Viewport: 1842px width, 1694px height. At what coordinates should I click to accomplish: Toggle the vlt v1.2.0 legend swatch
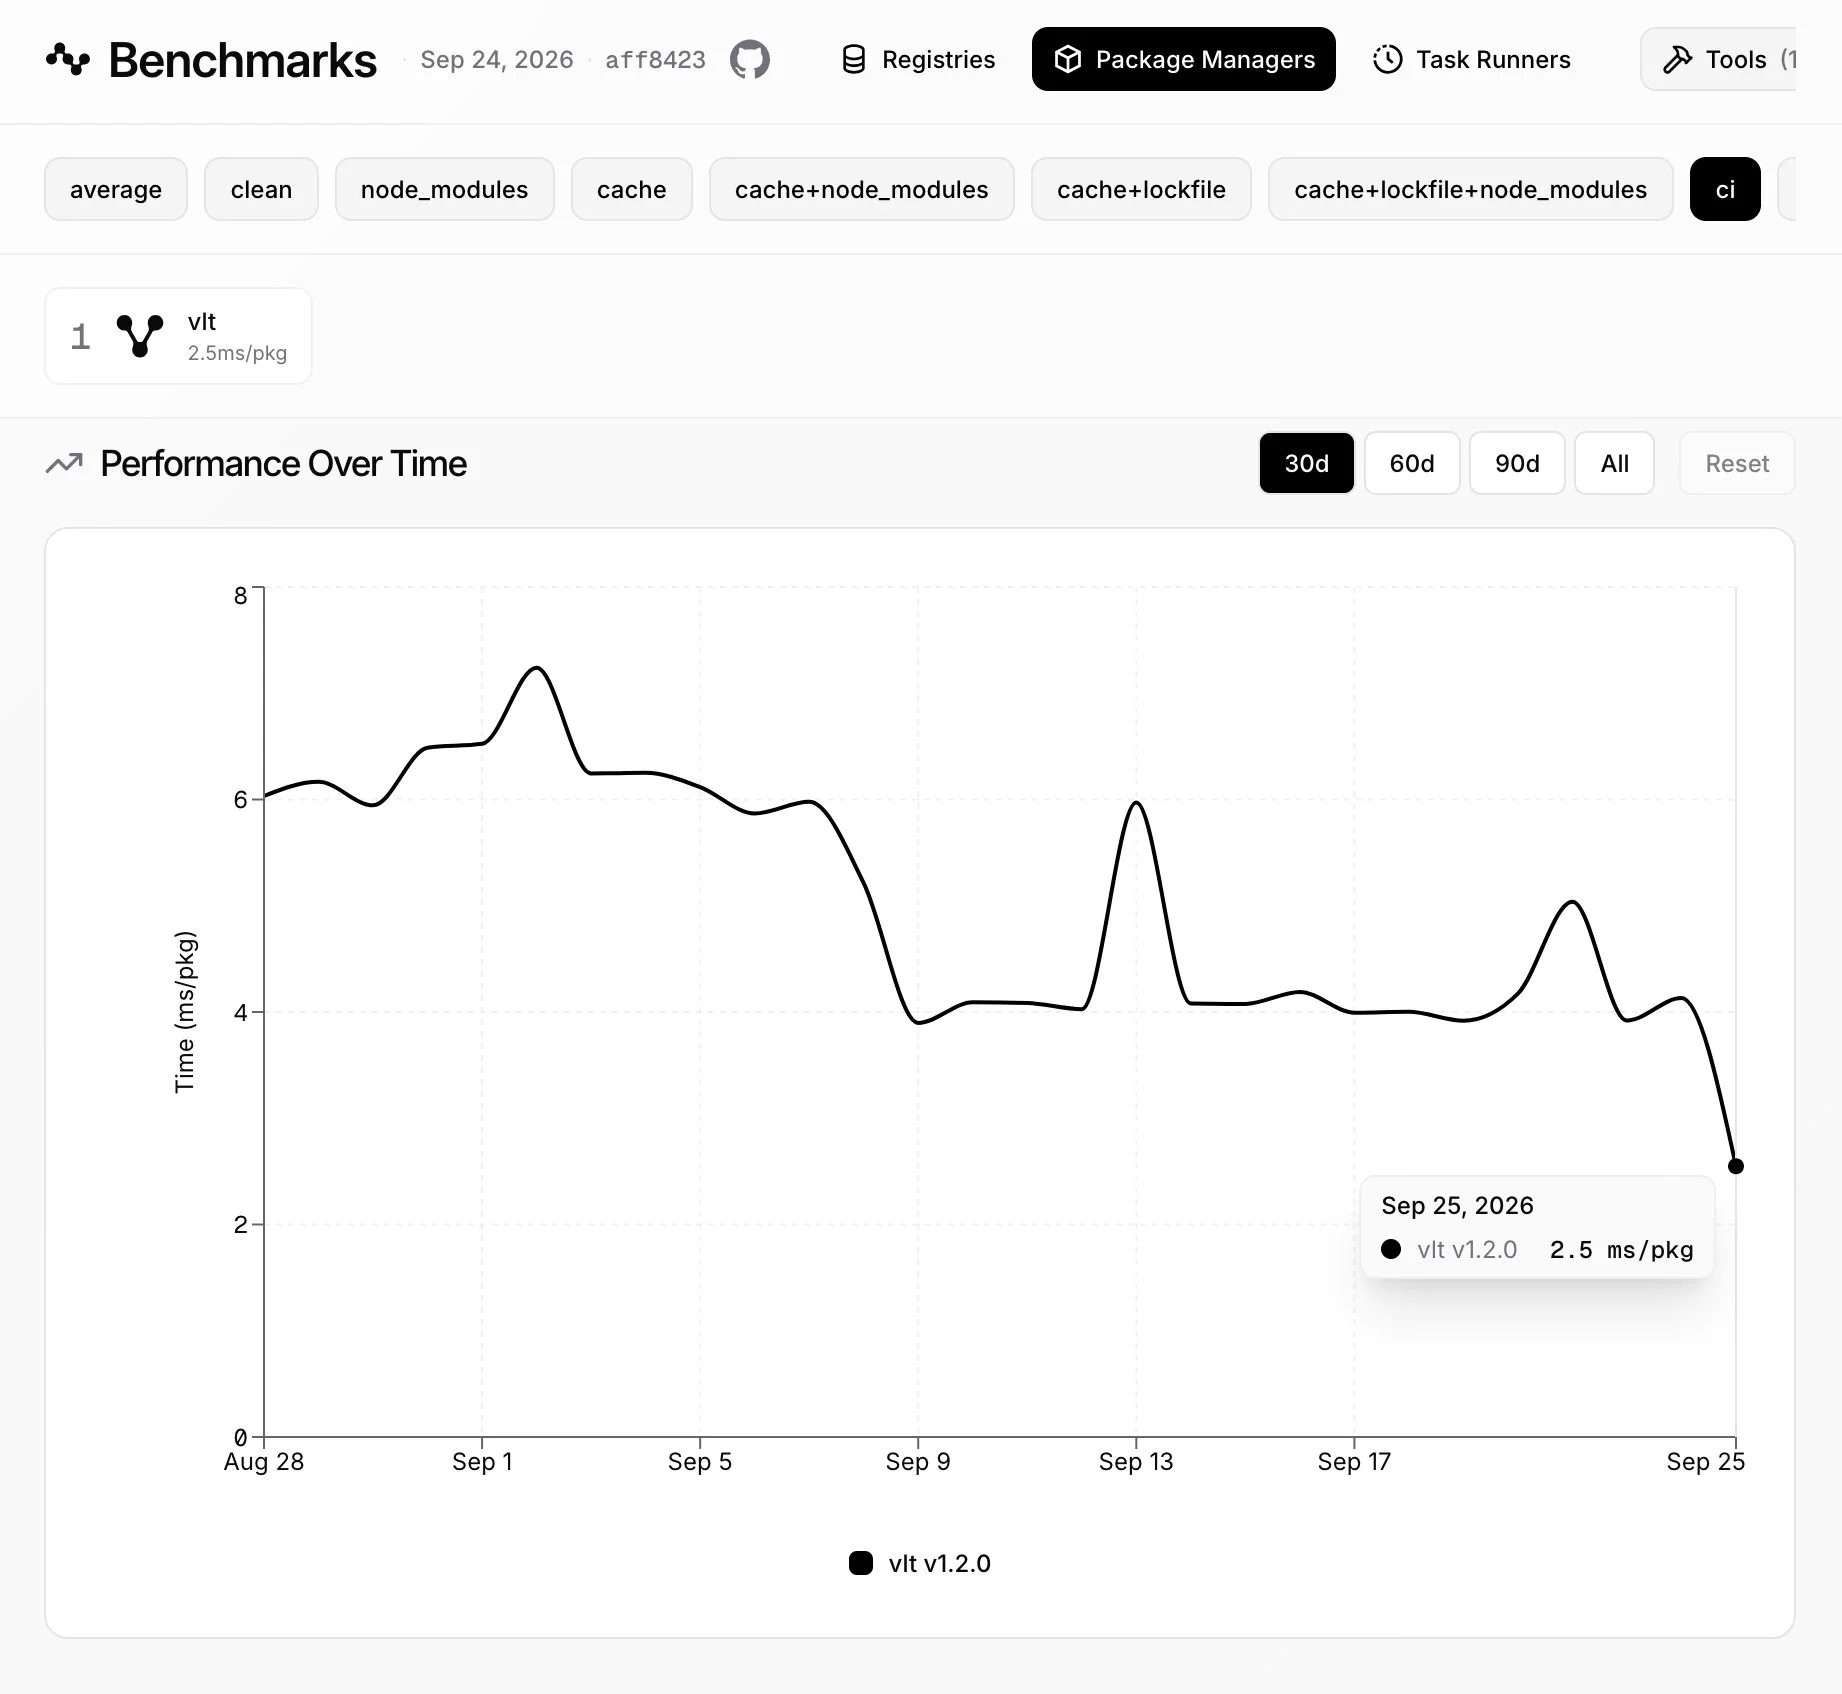tap(861, 1563)
